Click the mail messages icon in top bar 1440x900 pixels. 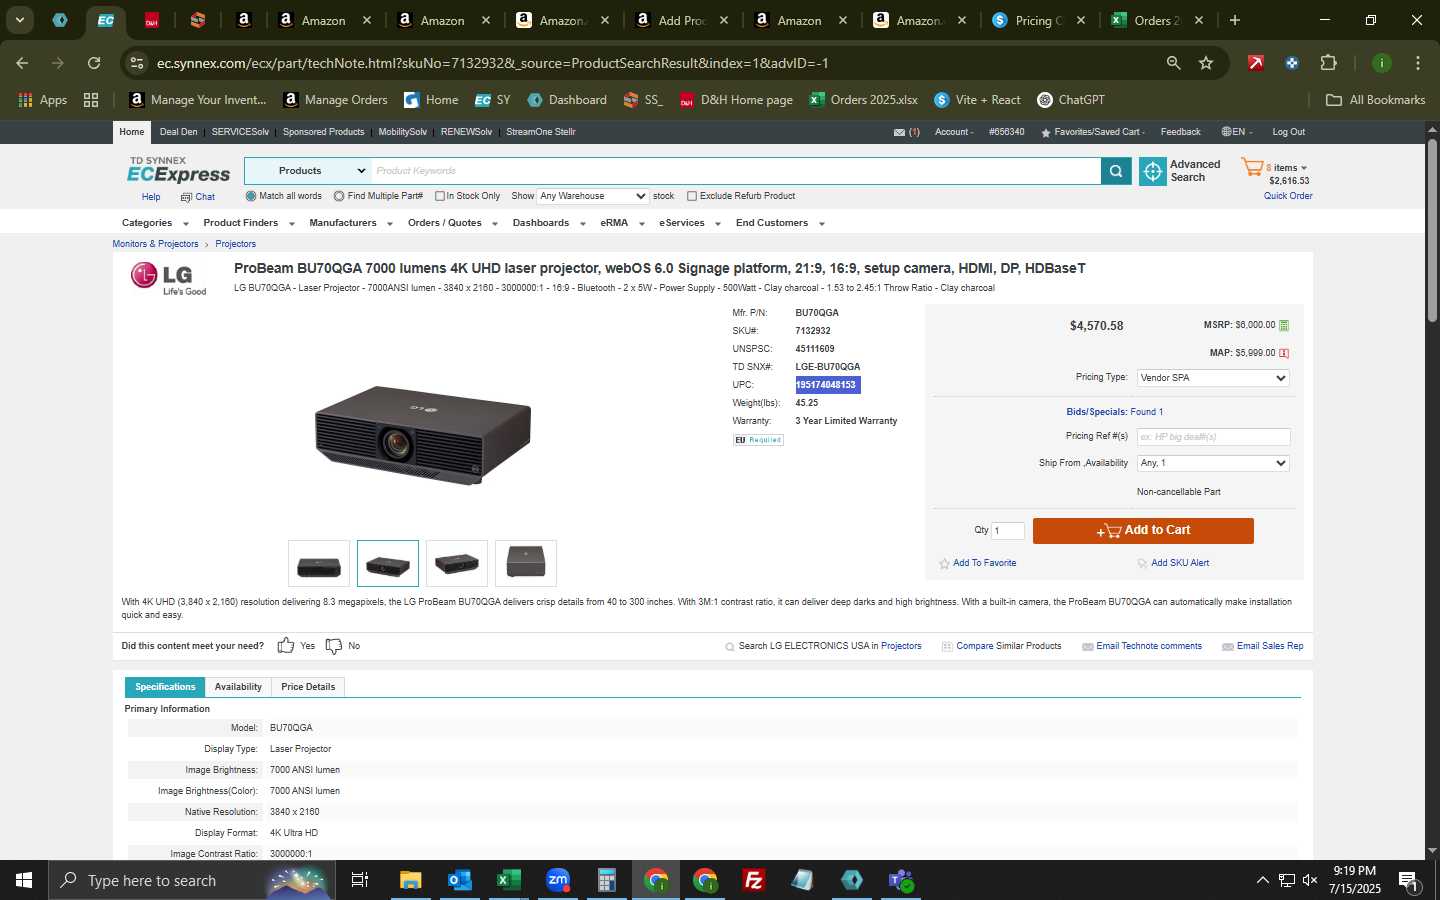click(899, 132)
